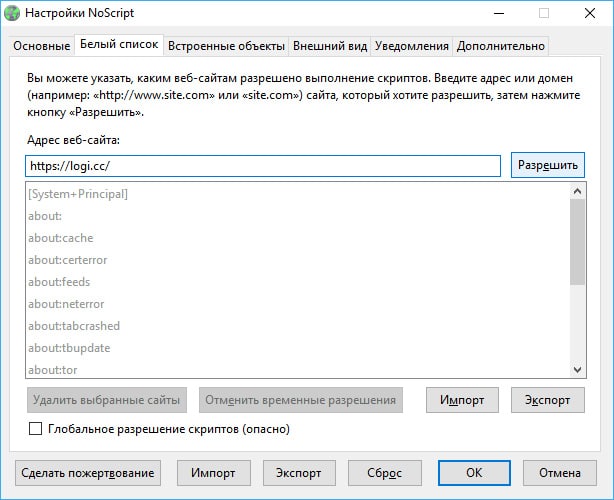614x500 pixels.
Task: Select about:neterror entry in list
Action: click(x=66, y=304)
